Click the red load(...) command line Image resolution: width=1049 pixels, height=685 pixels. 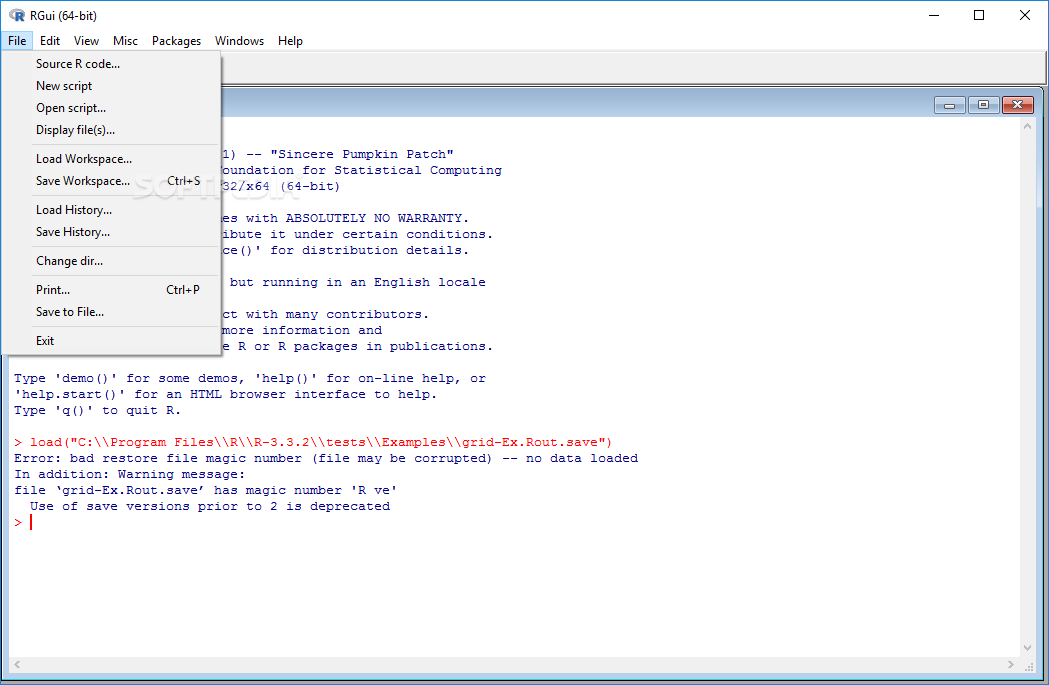313,442
